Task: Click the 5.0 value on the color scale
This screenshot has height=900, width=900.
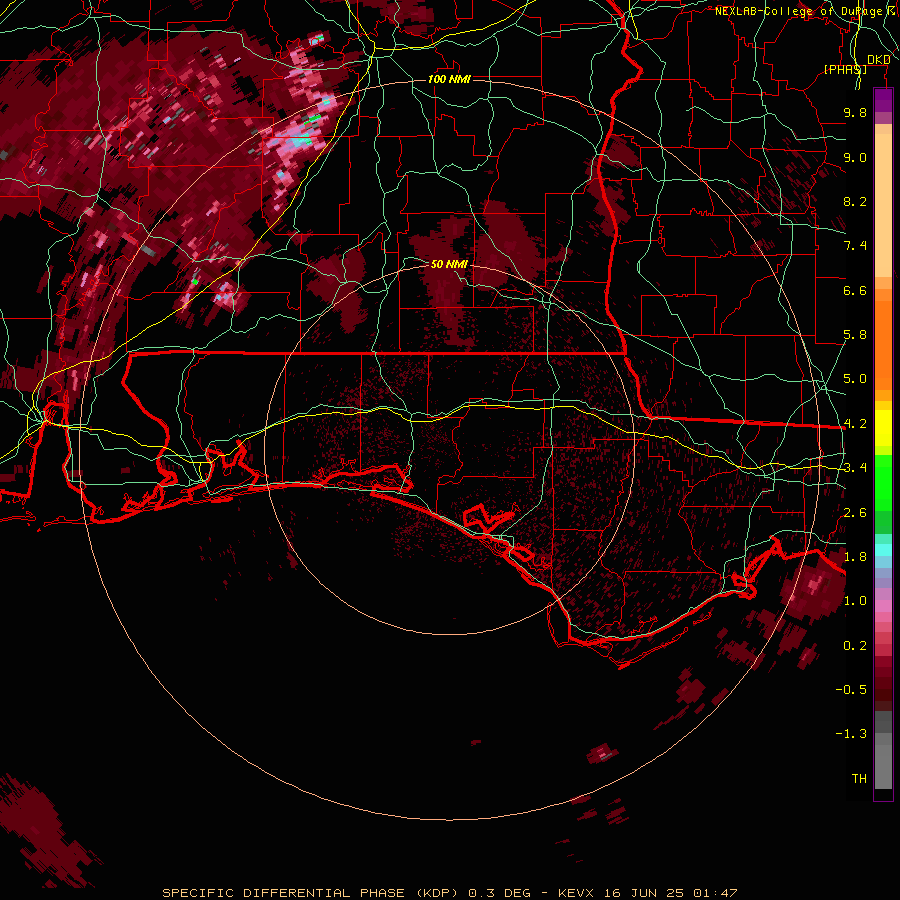Action: [x=855, y=379]
